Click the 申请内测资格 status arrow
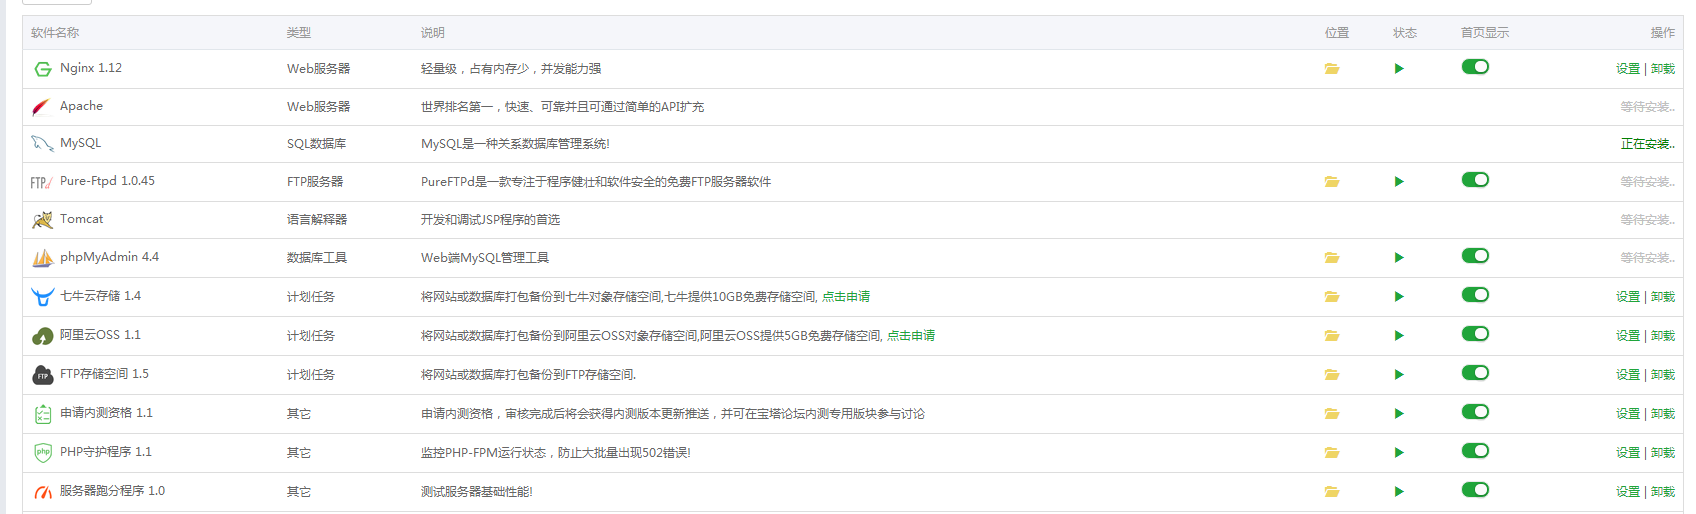 pos(1399,414)
